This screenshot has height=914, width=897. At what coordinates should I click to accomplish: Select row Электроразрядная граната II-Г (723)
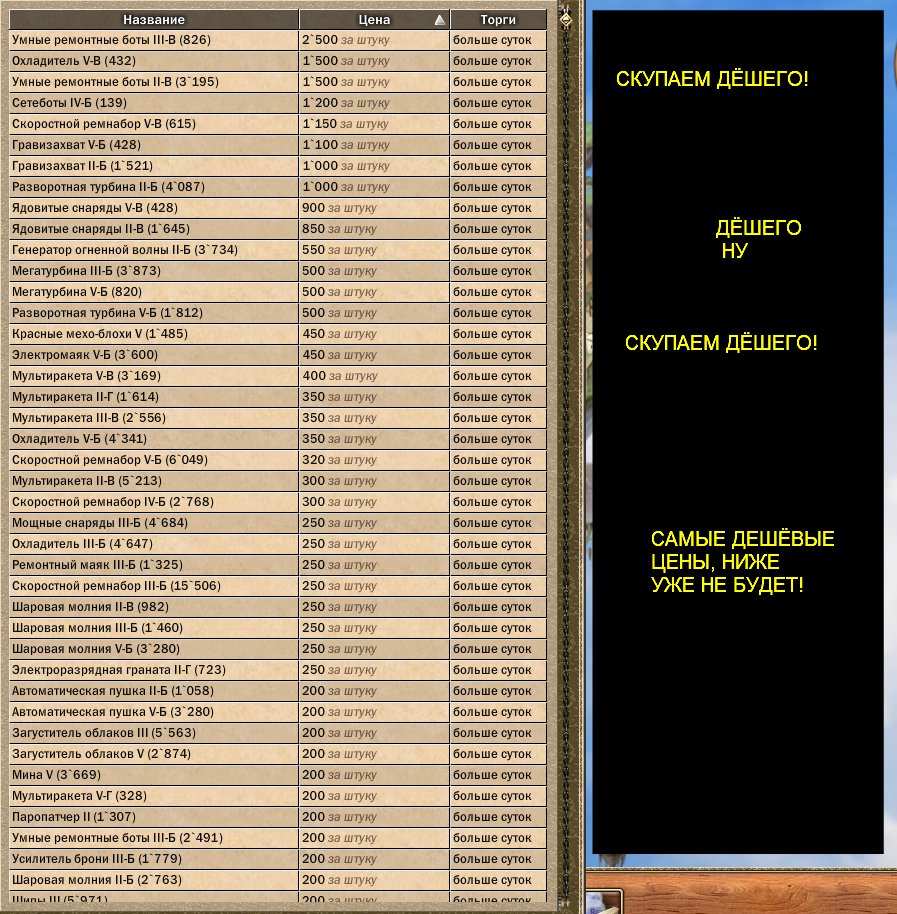[x=278, y=670]
